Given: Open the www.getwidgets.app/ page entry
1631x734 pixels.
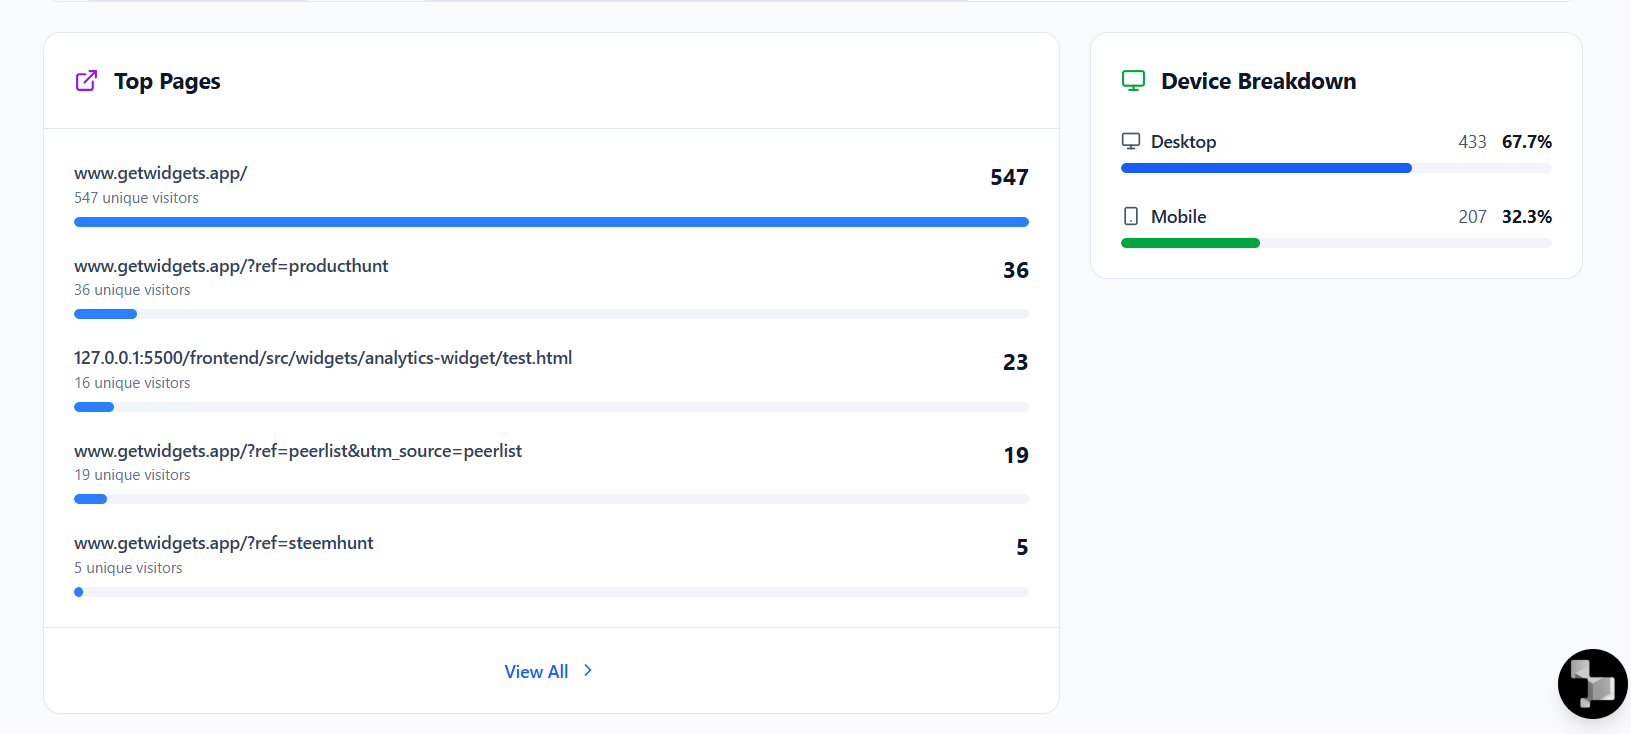Looking at the screenshot, I should 161,173.
